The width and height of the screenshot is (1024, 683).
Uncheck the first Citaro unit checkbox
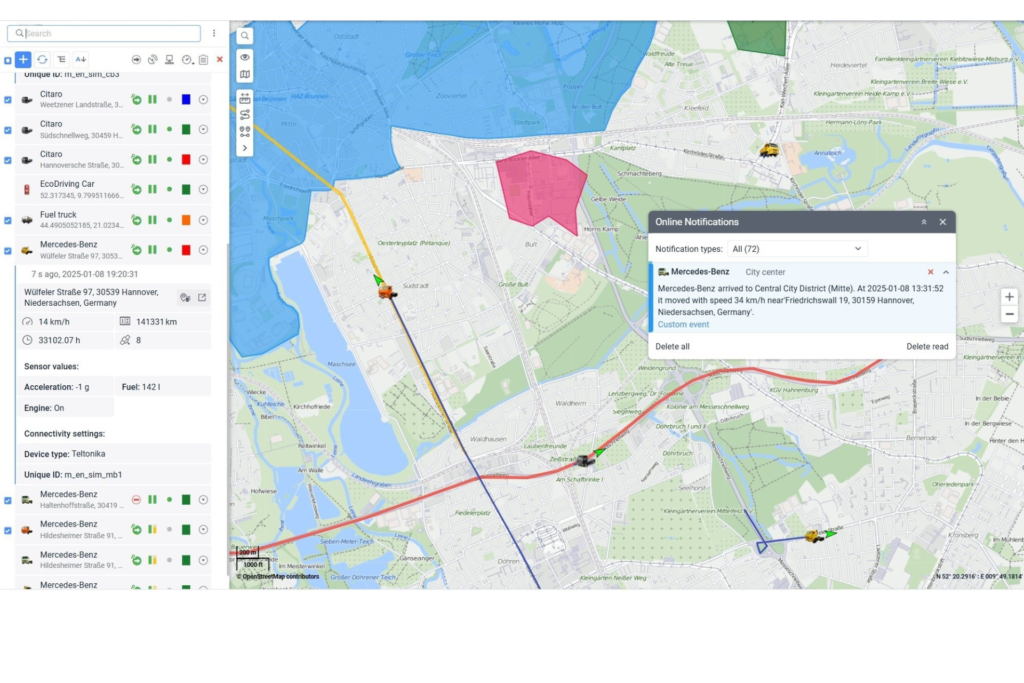point(8,99)
